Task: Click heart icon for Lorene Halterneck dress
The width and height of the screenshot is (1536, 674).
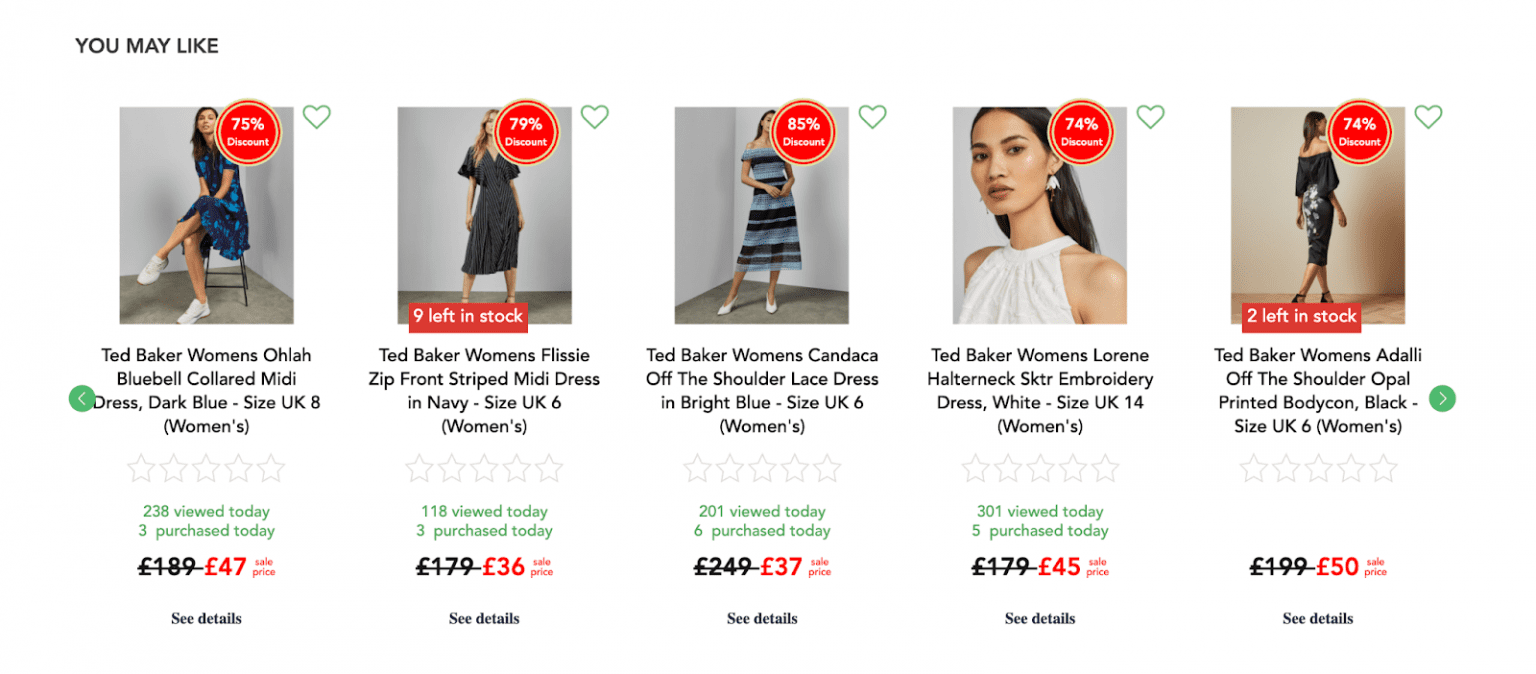Action: click(x=1151, y=117)
